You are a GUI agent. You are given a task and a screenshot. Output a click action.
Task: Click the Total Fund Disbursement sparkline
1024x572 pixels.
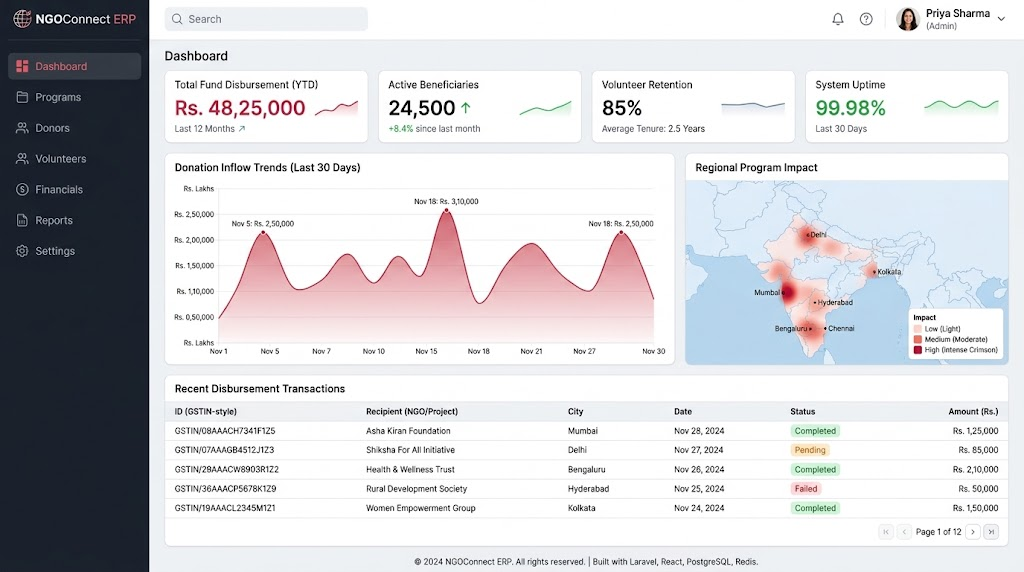[x=336, y=108]
